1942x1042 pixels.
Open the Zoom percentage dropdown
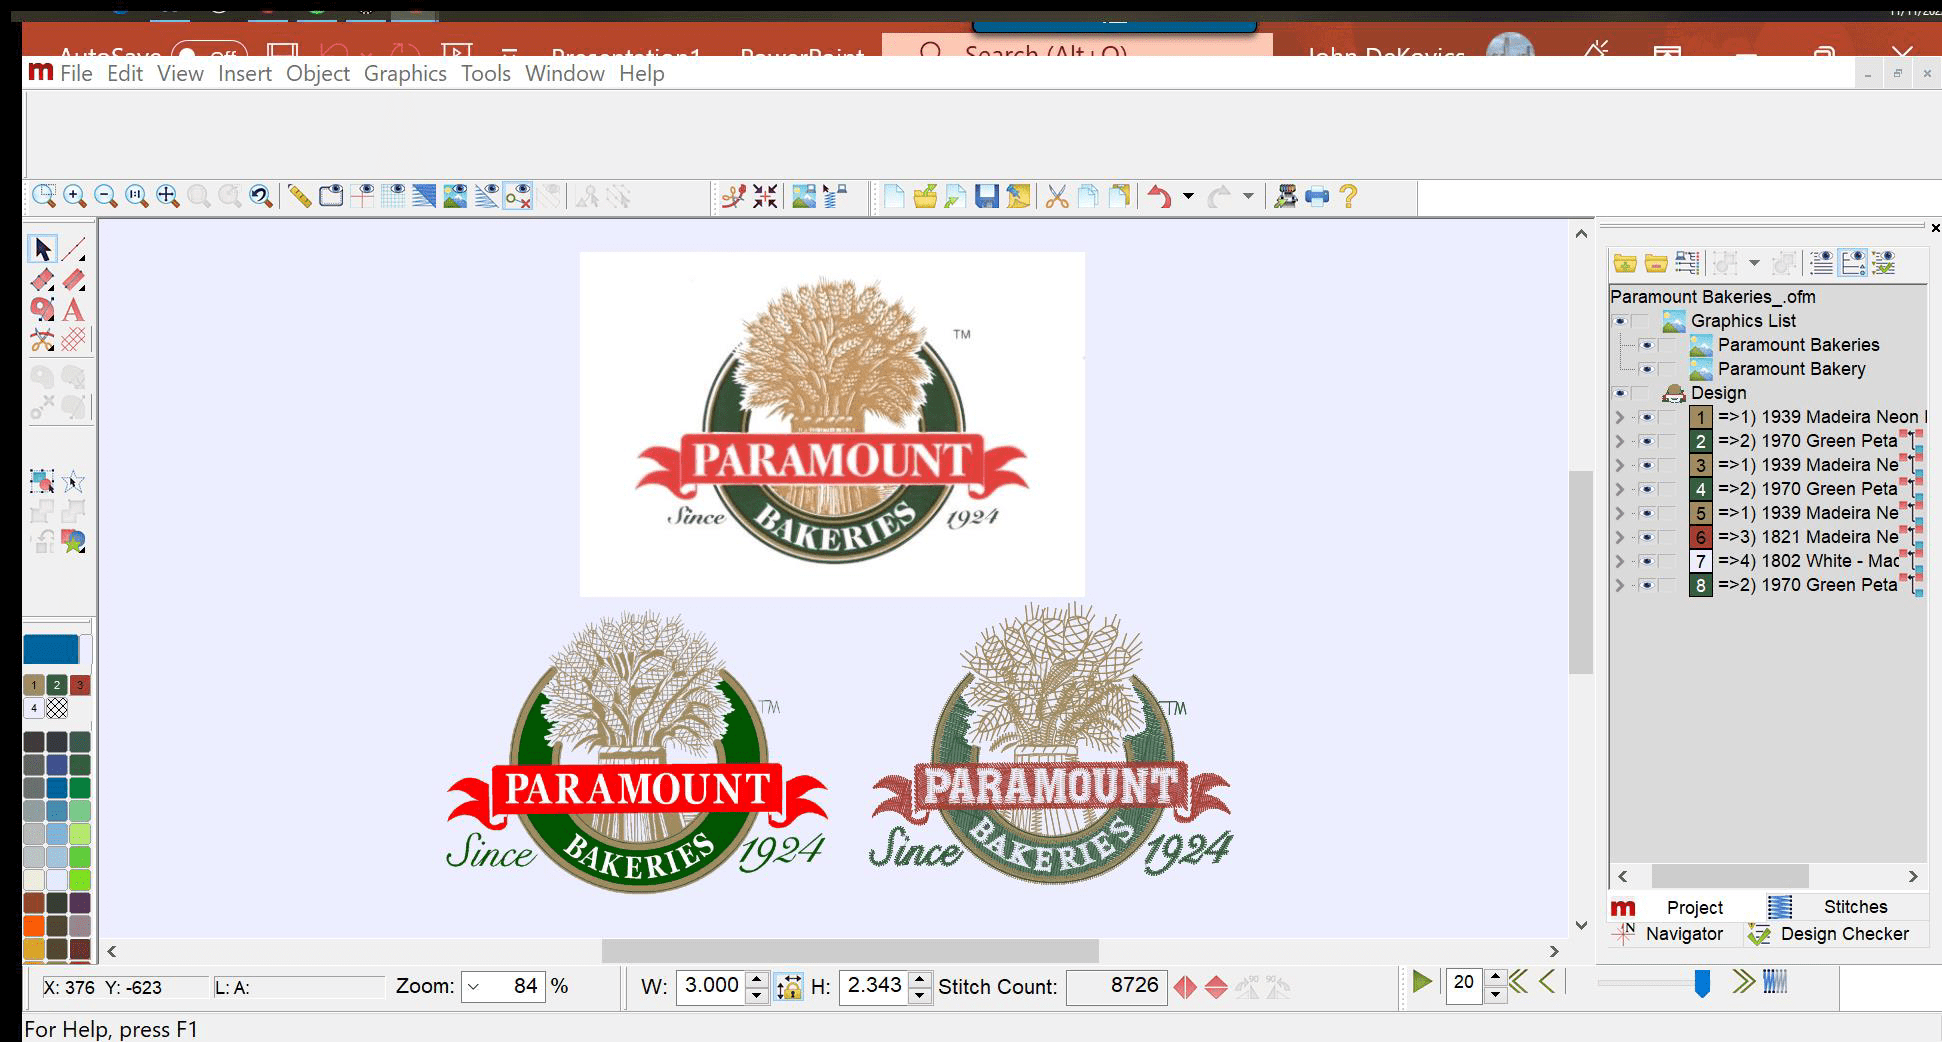click(475, 987)
